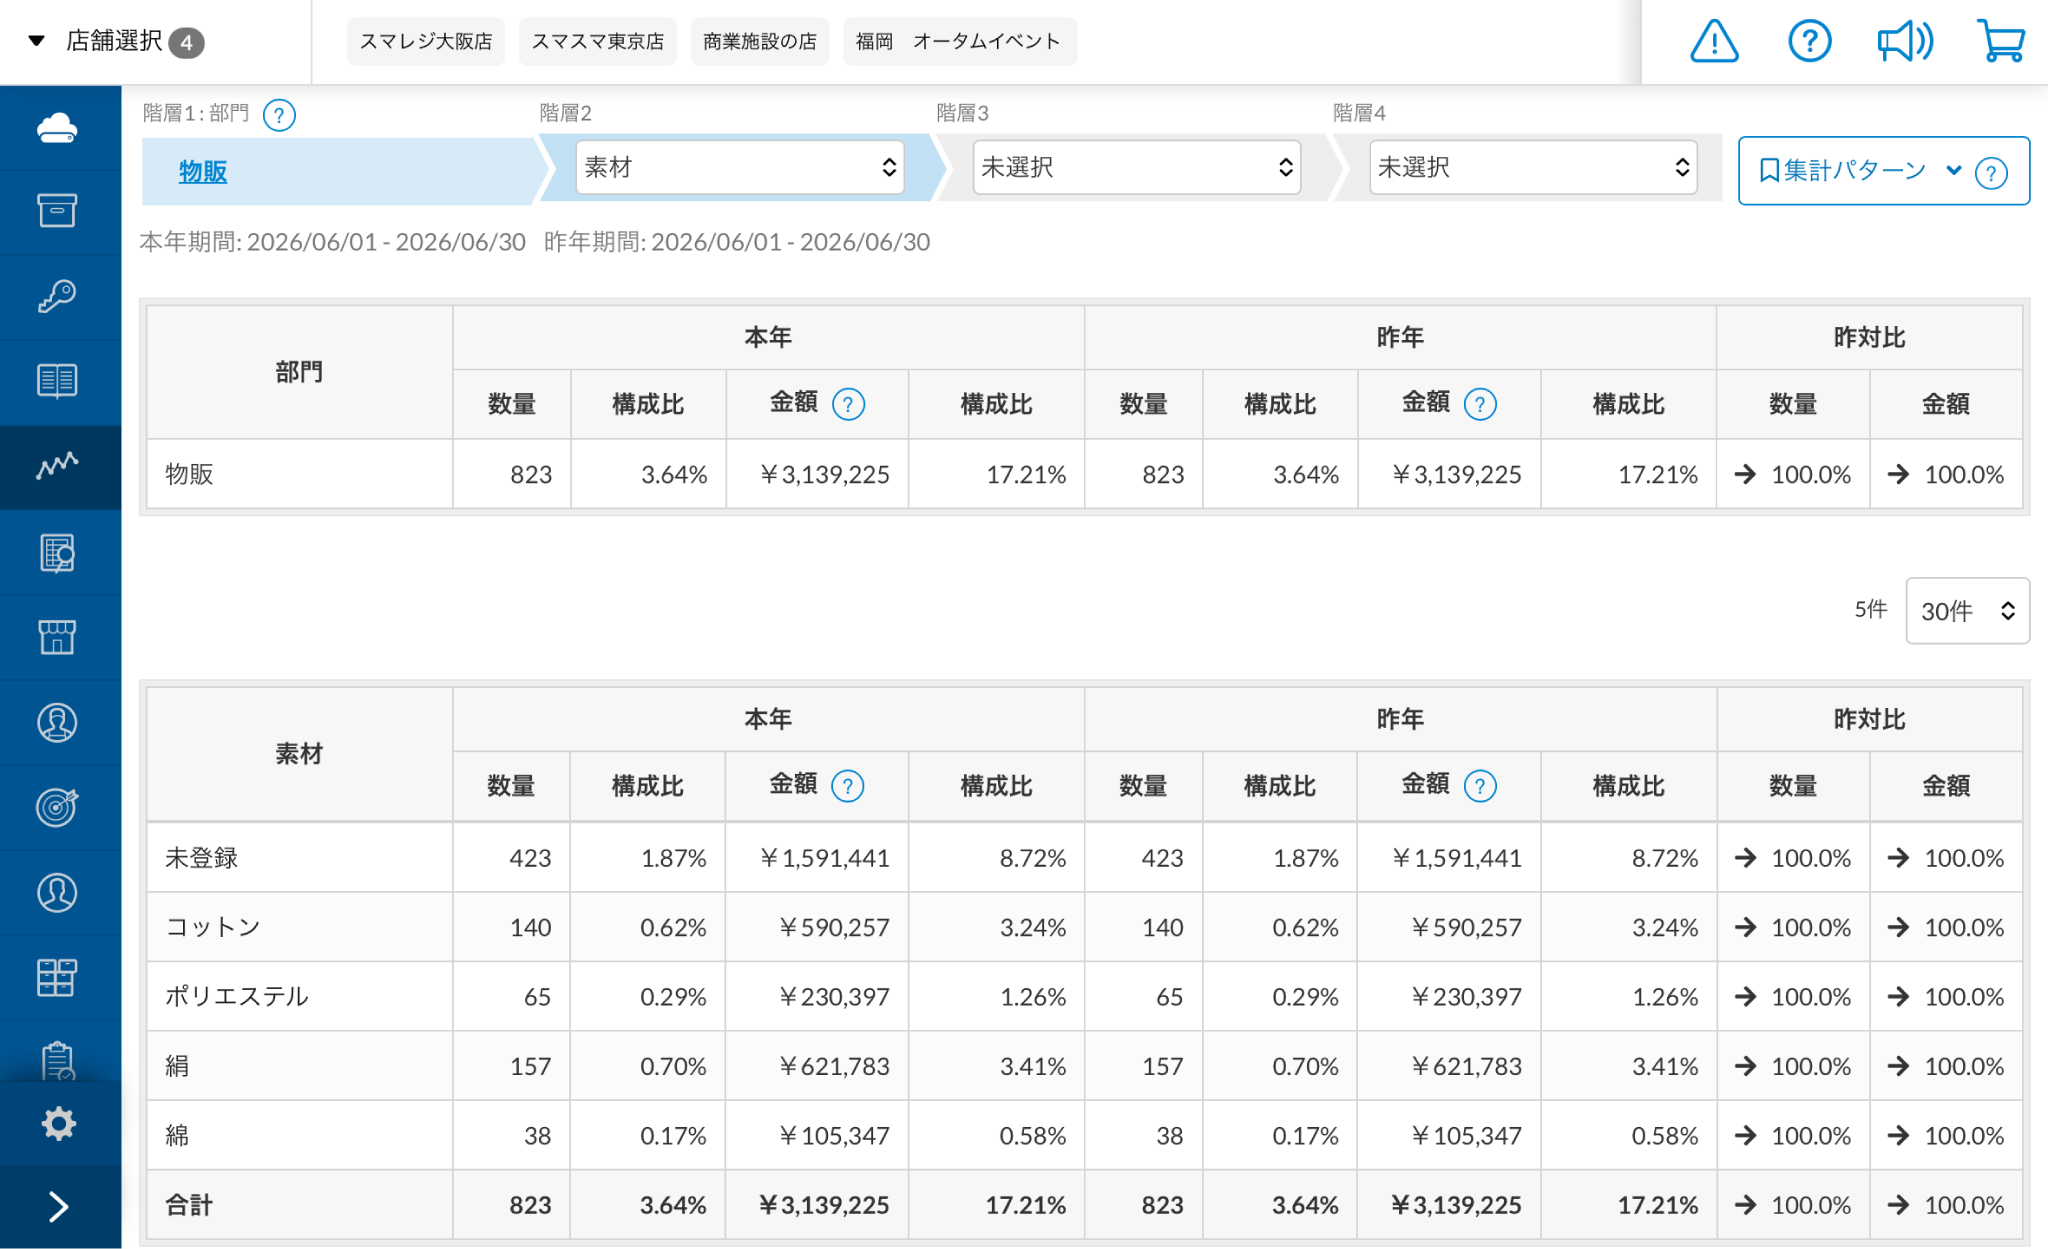Expand the sidebar with the chevron arrow

(x=59, y=1207)
